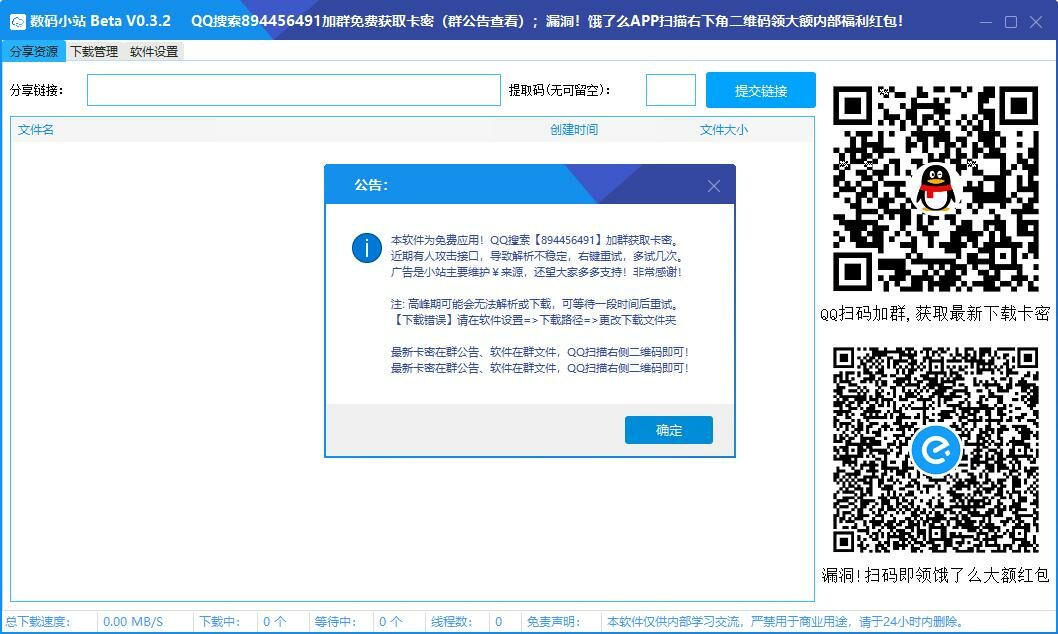Click the 创建时间 column header
This screenshot has height=634, width=1058.
coord(574,129)
